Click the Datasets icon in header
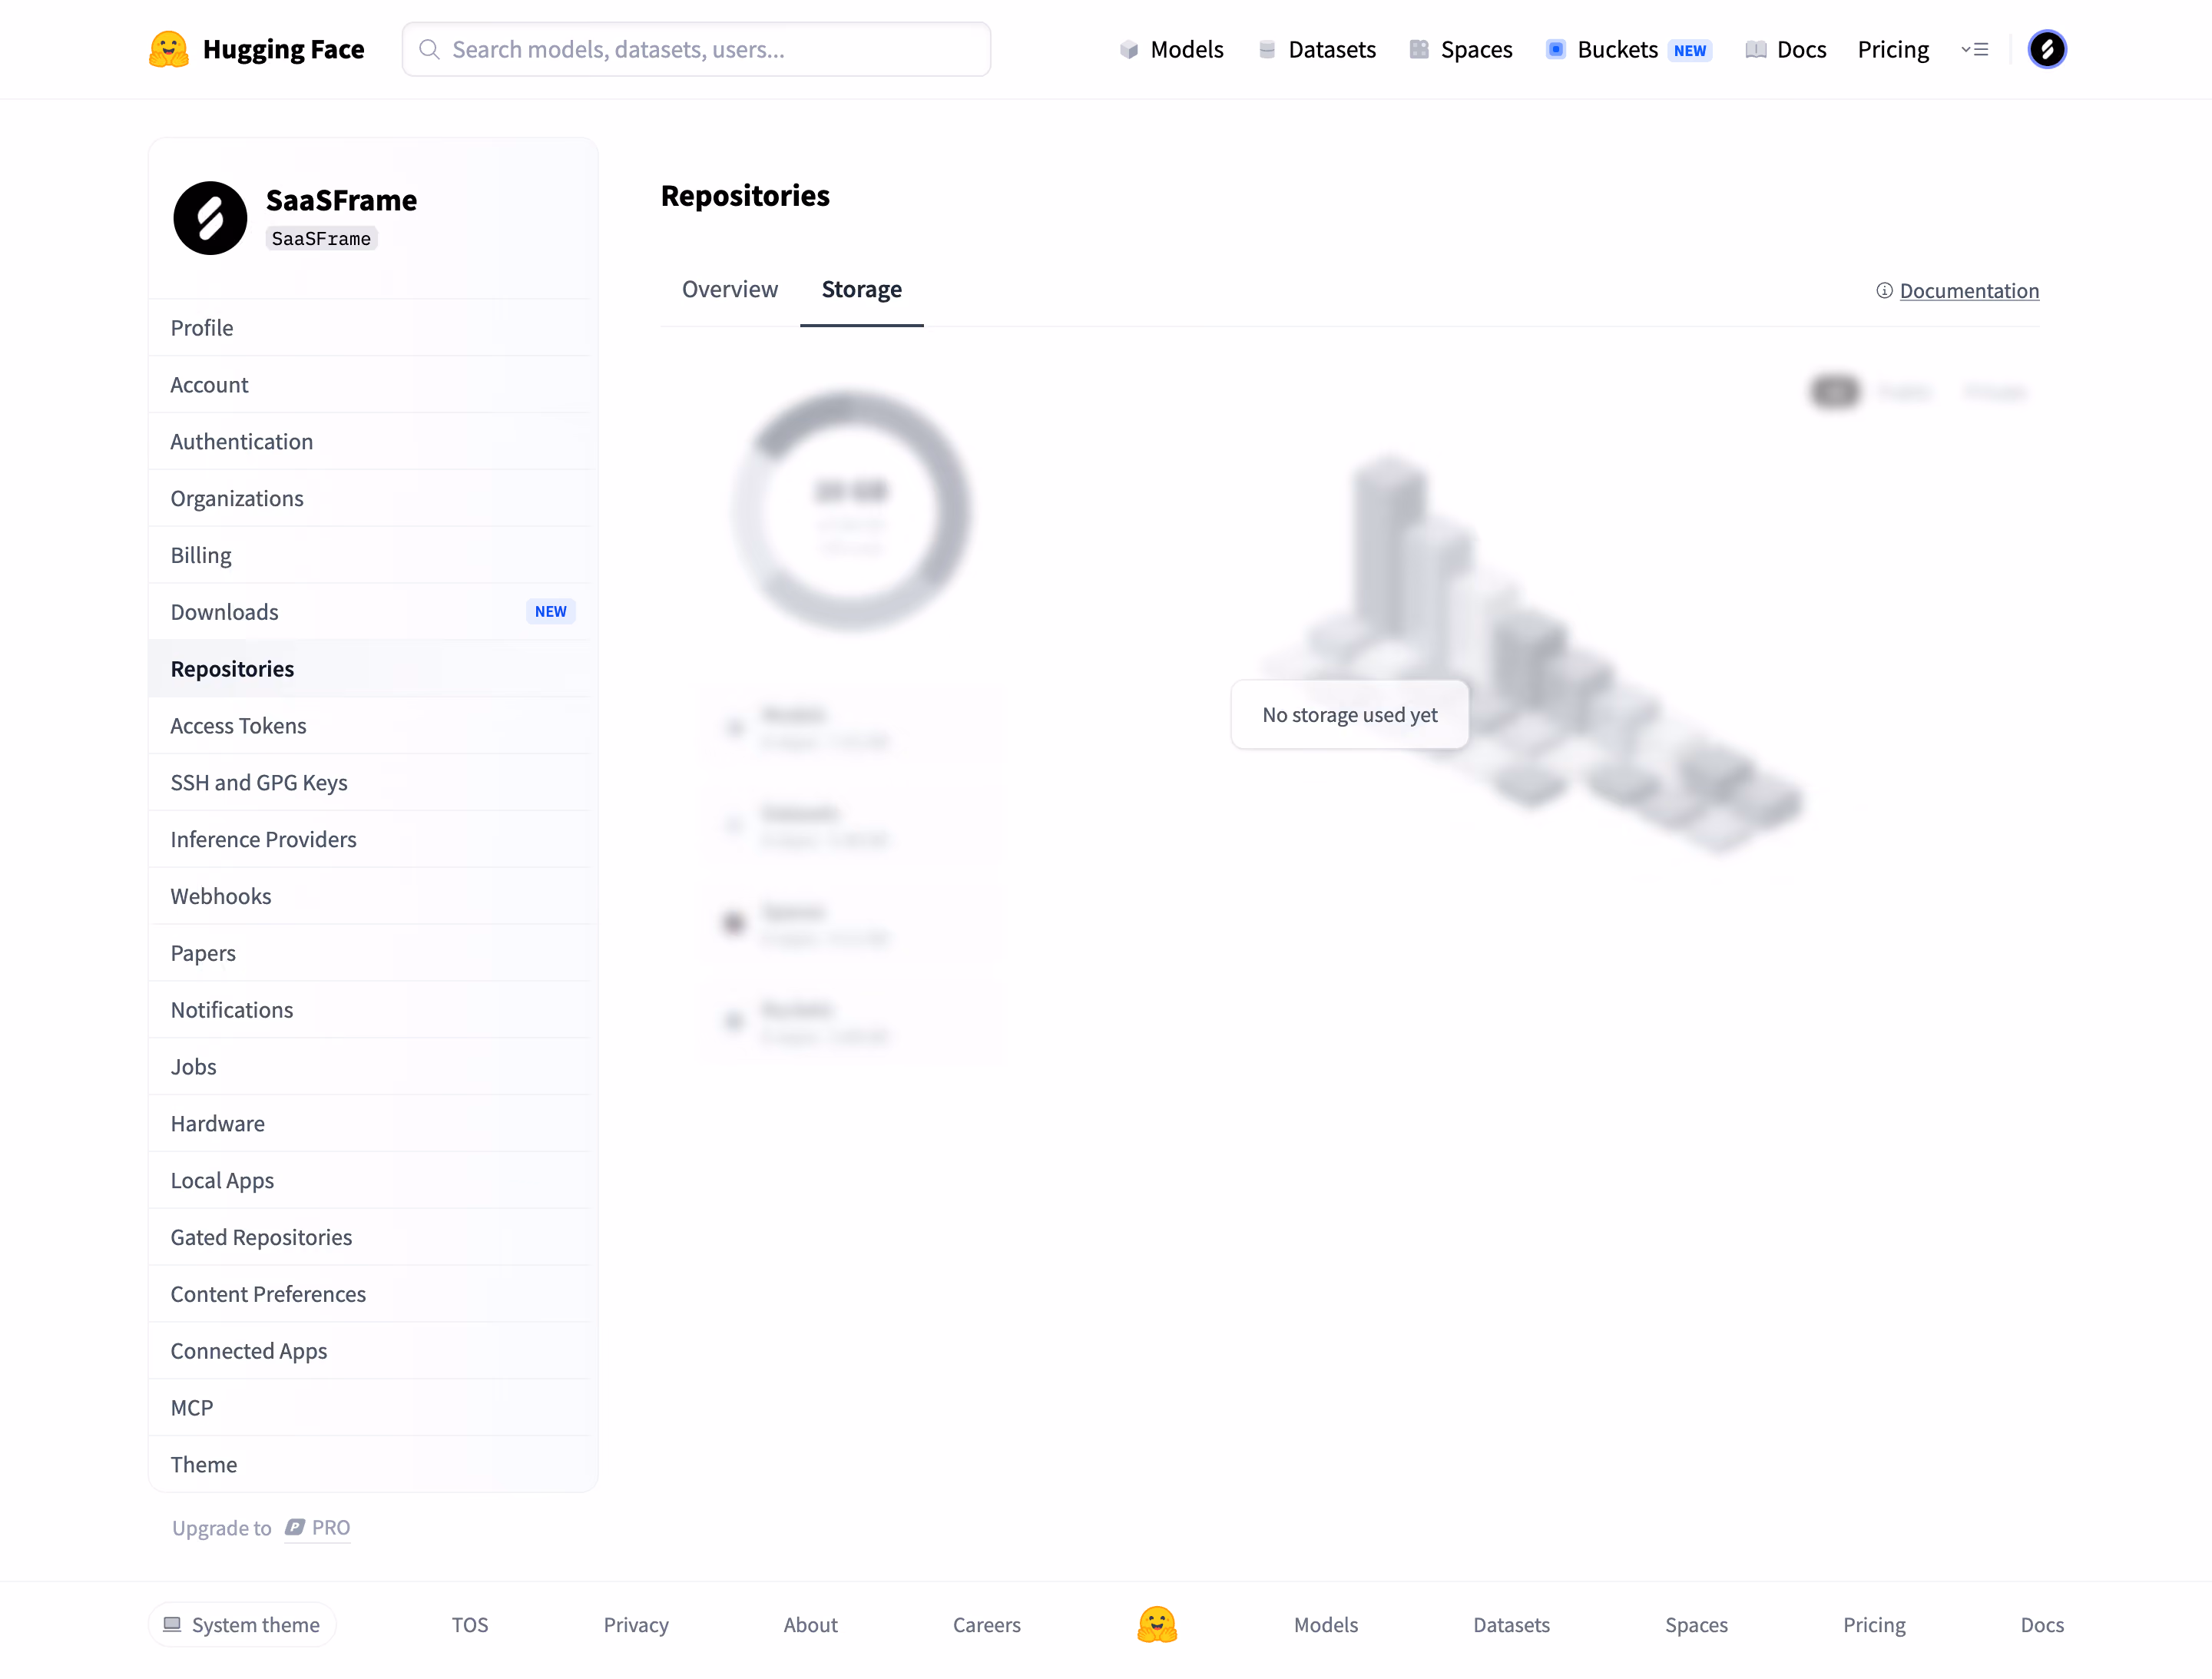The image size is (2212, 1679). tap(1267, 49)
